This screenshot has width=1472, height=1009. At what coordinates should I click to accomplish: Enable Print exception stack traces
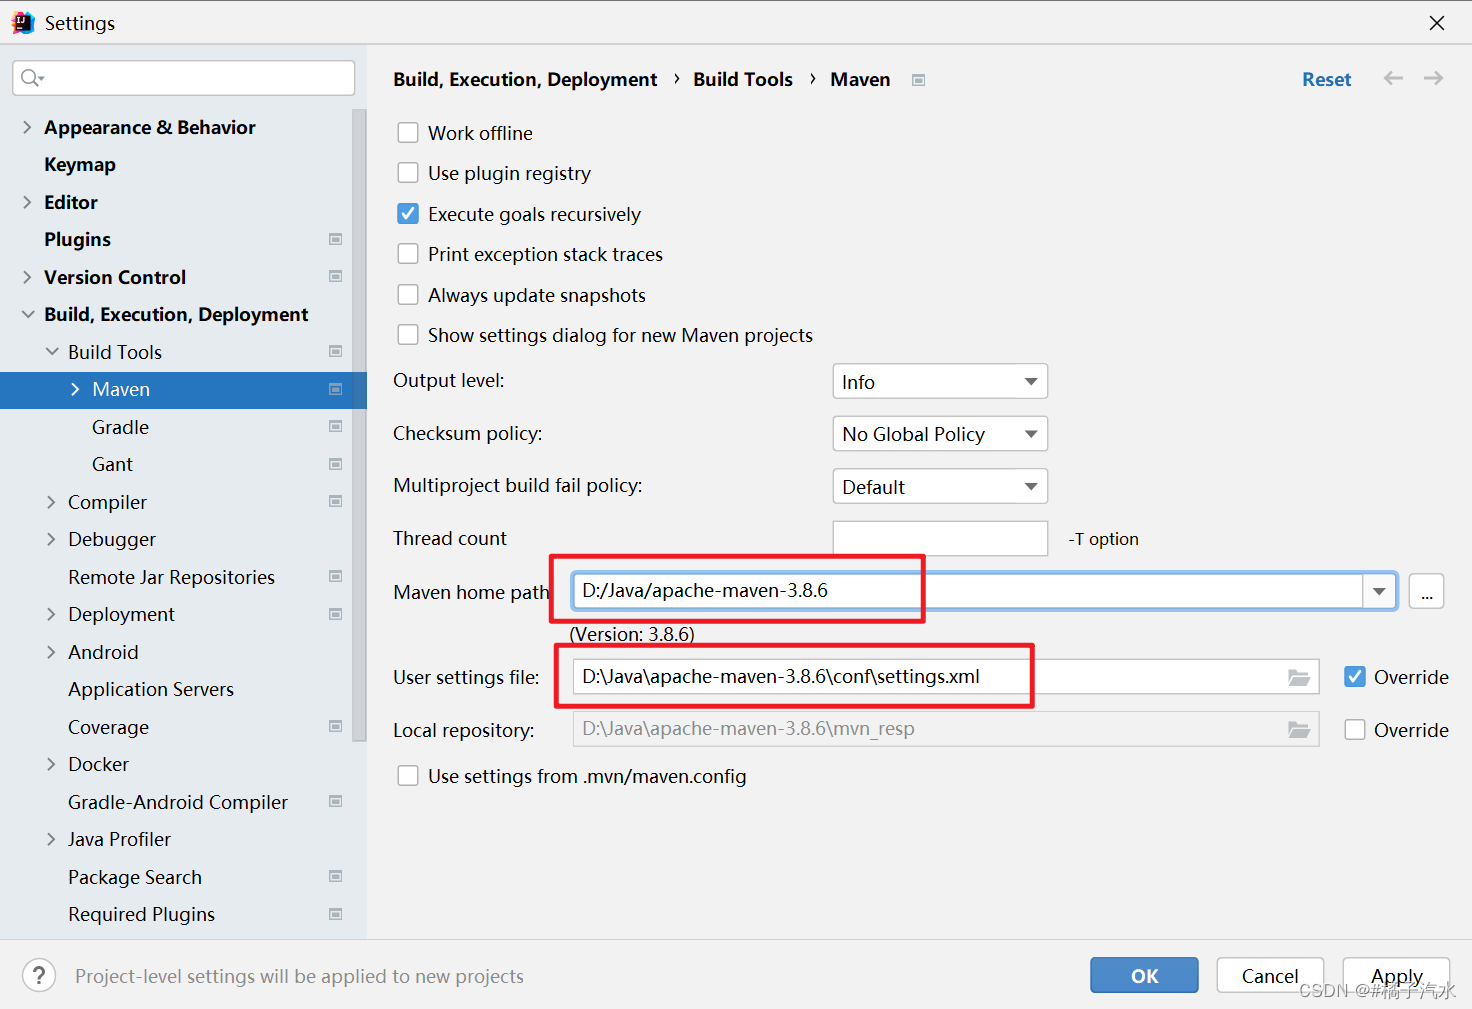pyautogui.click(x=408, y=254)
